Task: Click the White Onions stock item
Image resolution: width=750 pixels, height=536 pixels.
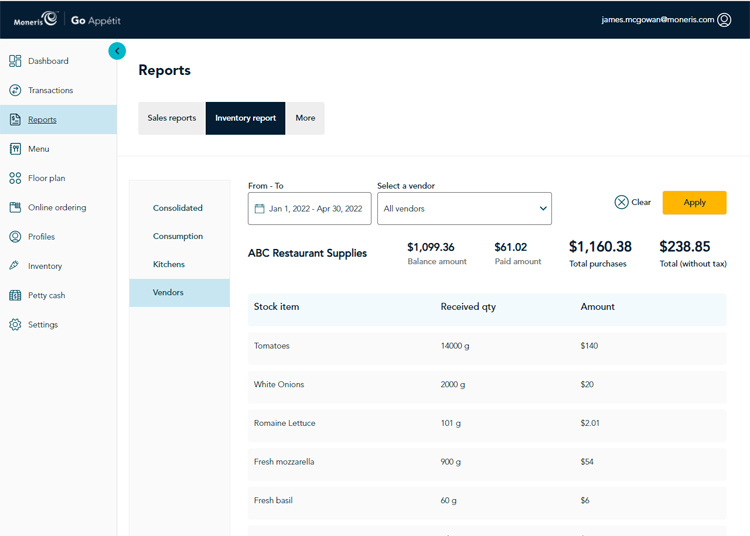Action: tap(279, 384)
